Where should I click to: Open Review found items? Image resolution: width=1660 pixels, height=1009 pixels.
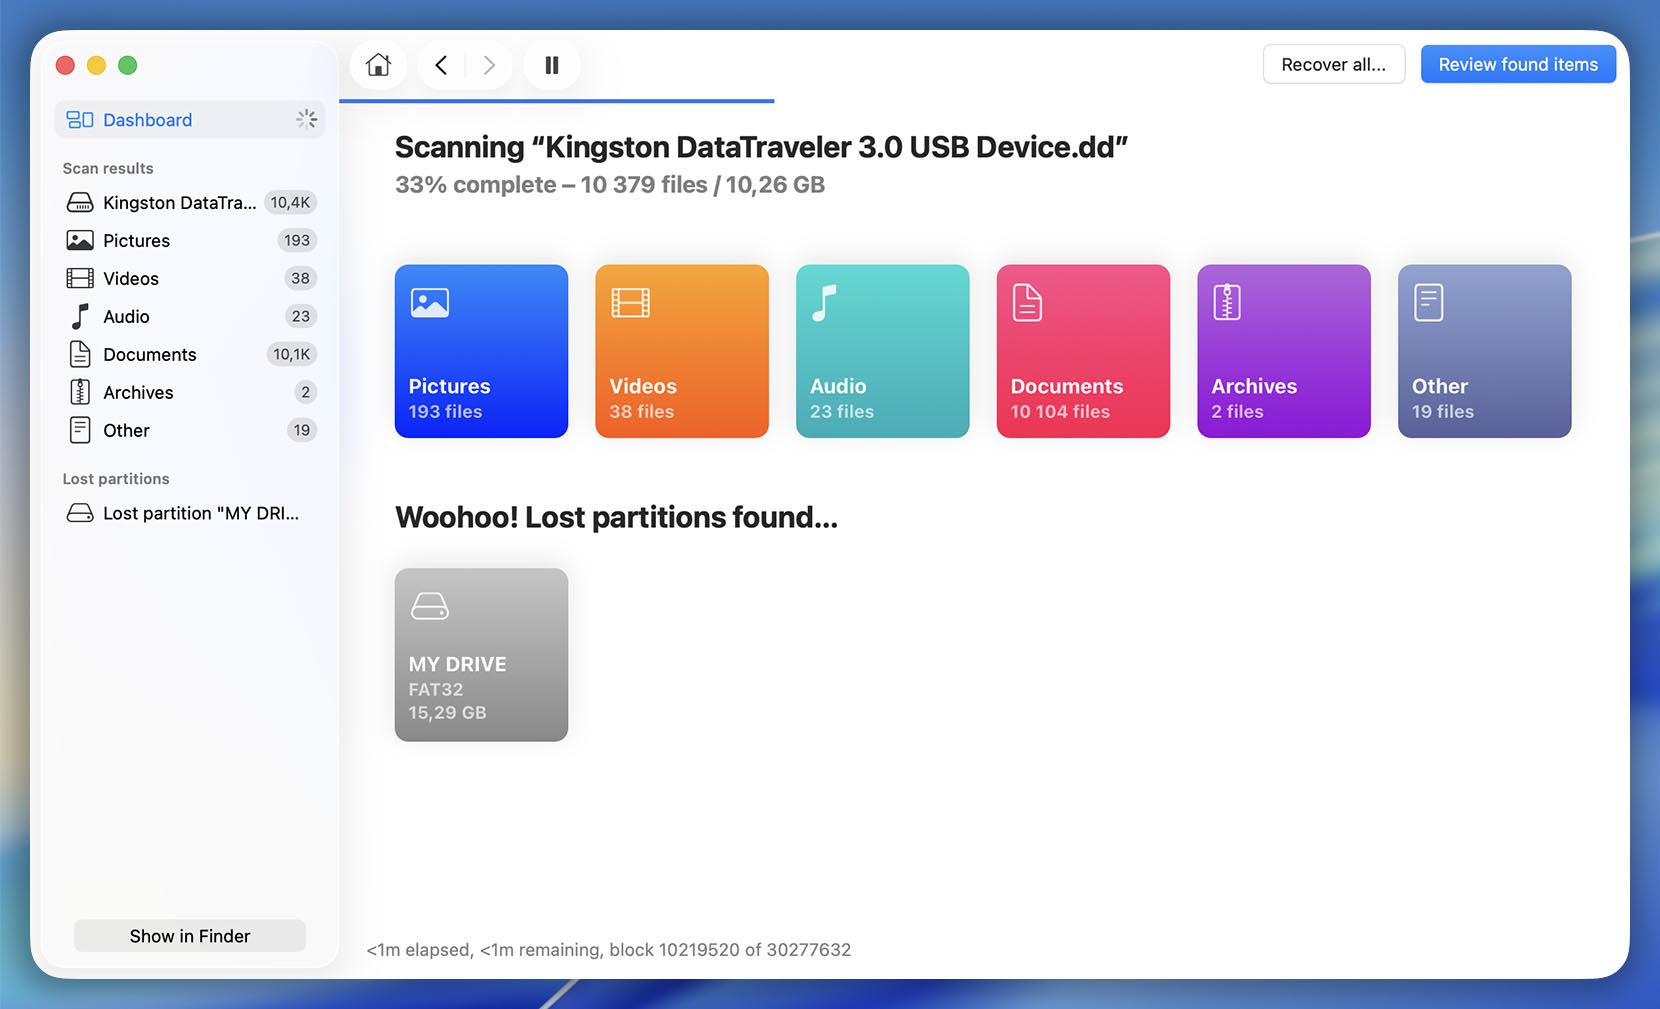[1518, 64]
